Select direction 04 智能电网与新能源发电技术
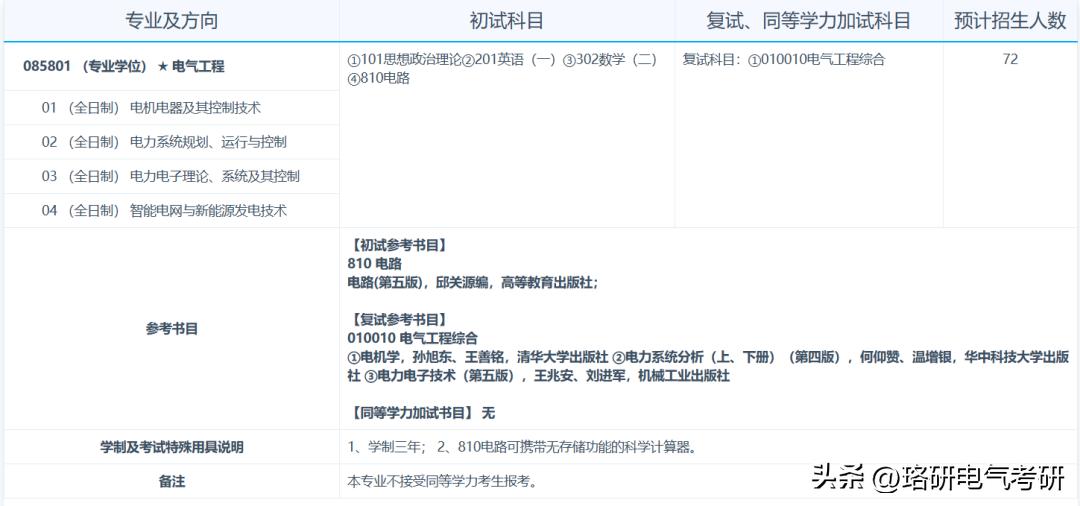 point(172,211)
